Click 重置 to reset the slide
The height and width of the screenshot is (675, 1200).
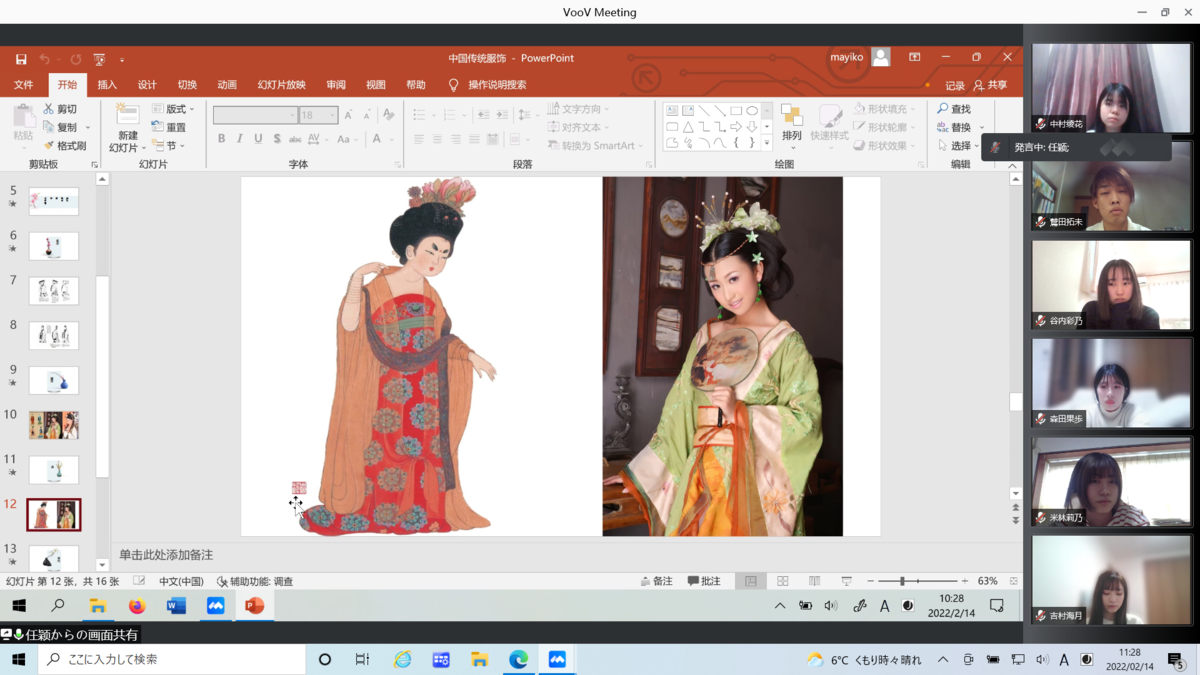pos(169,127)
